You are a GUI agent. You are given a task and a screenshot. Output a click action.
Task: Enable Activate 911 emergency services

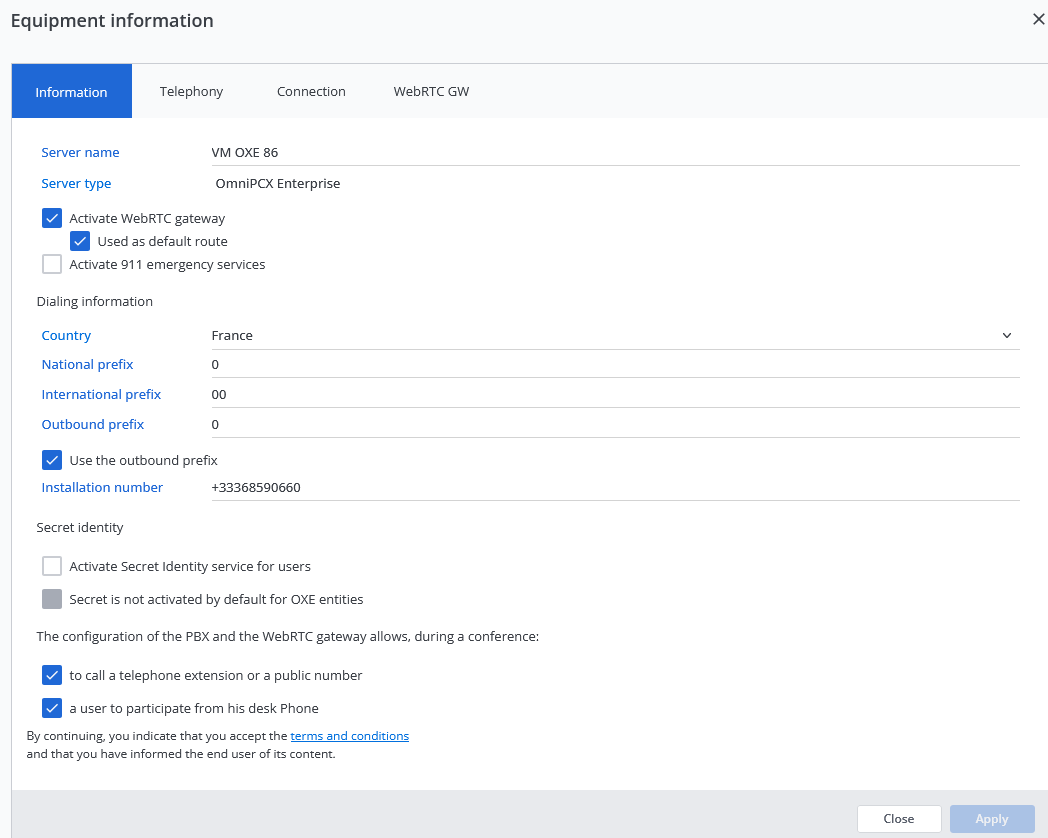tap(52, 265)
